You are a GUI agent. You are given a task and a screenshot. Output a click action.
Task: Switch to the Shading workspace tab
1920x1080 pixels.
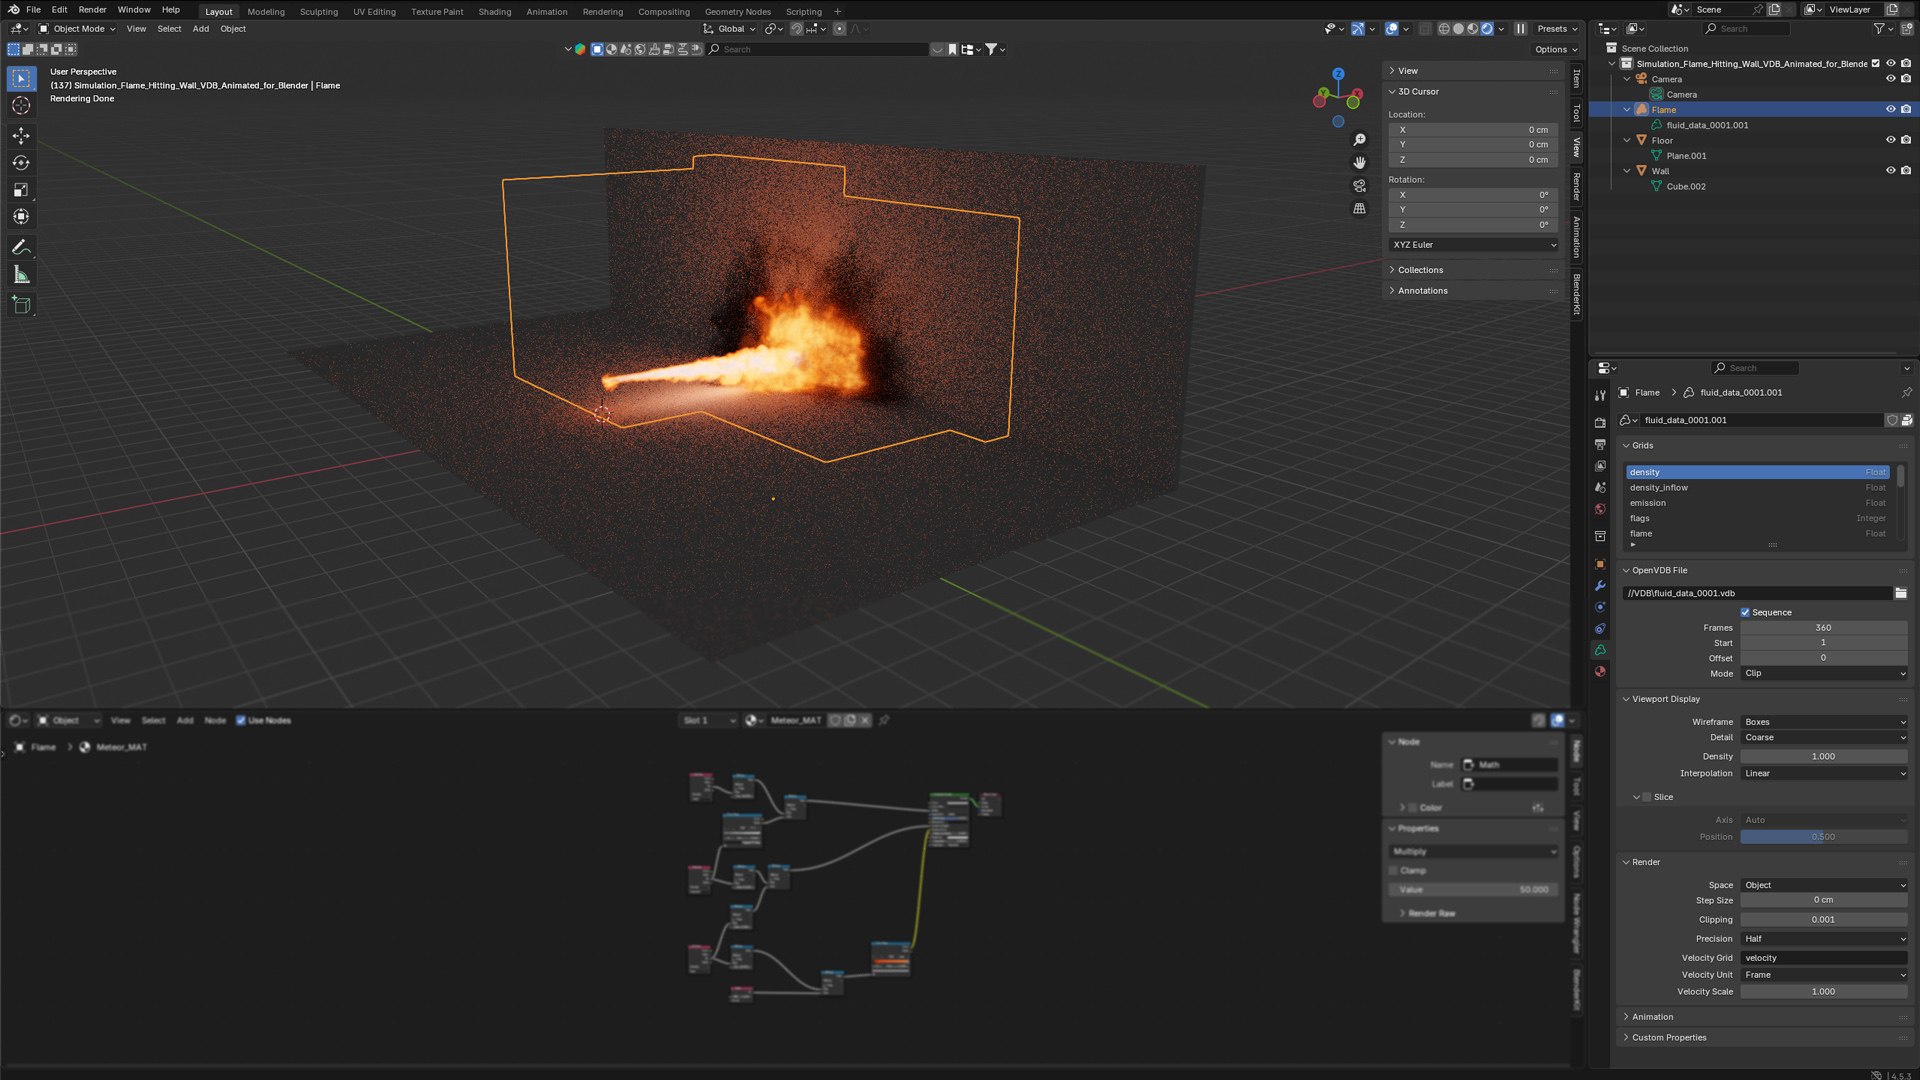pos(494,12)
